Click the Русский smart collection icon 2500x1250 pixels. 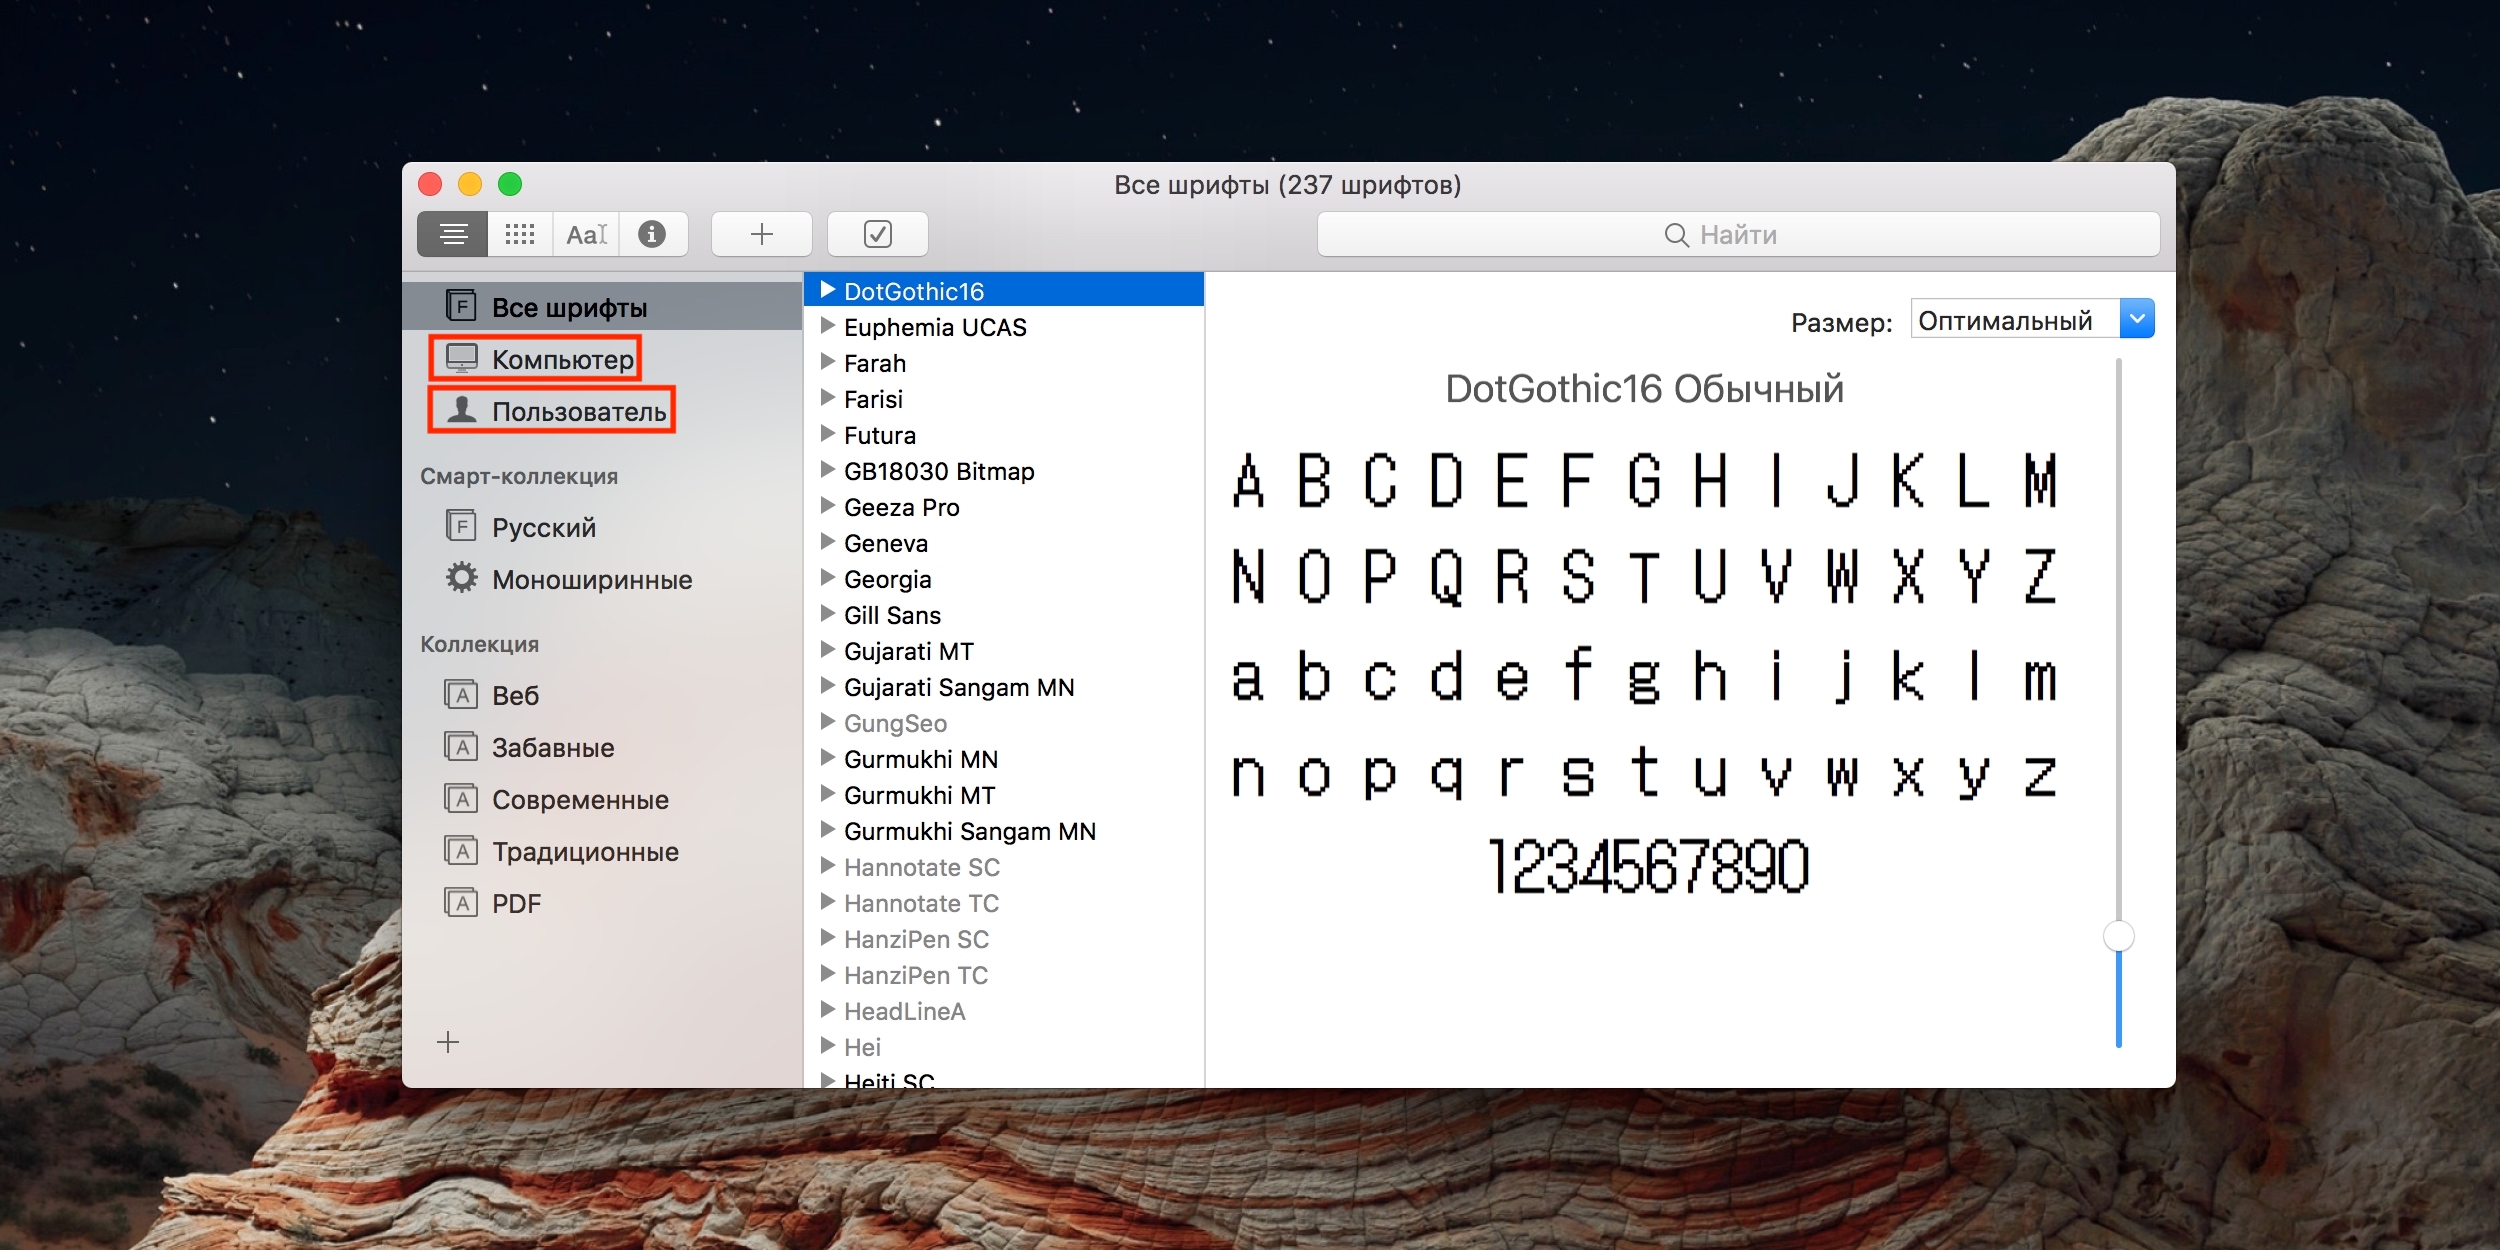pyautogui.click(x=461, y=525)
